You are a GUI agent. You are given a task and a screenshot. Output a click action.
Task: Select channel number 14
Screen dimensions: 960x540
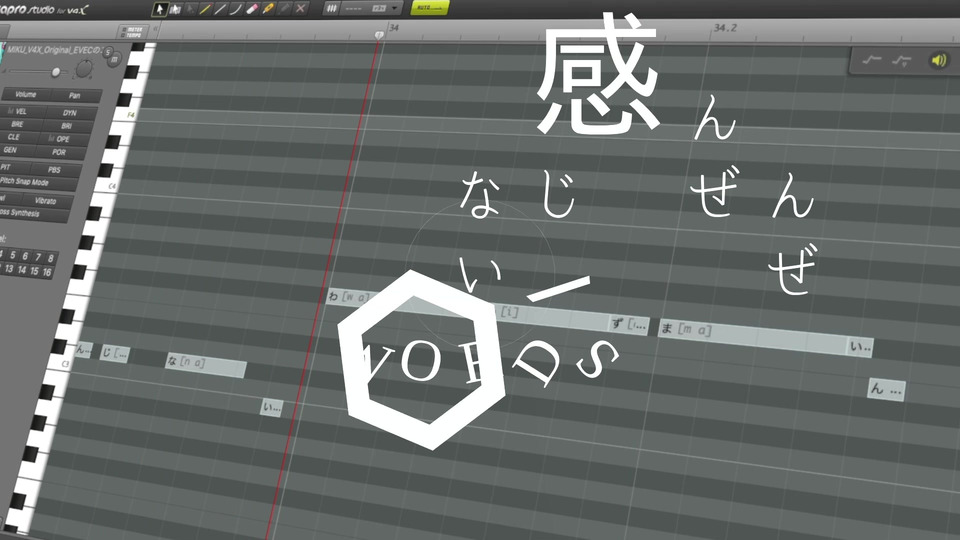point(21,269)
